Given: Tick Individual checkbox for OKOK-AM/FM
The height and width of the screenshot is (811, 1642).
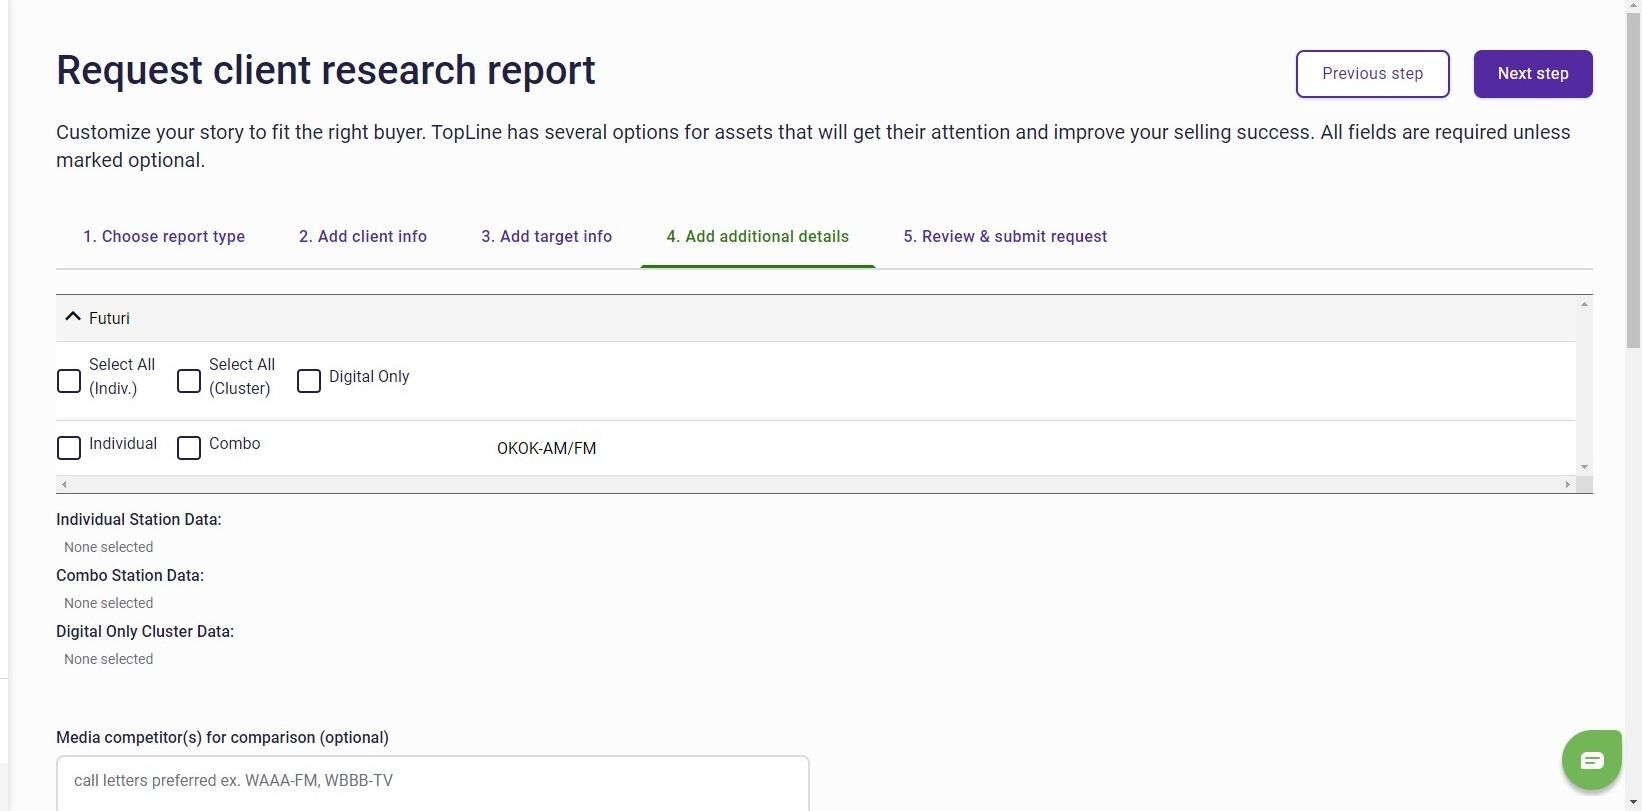Looking at the screenshot, I should coord(69,448).
